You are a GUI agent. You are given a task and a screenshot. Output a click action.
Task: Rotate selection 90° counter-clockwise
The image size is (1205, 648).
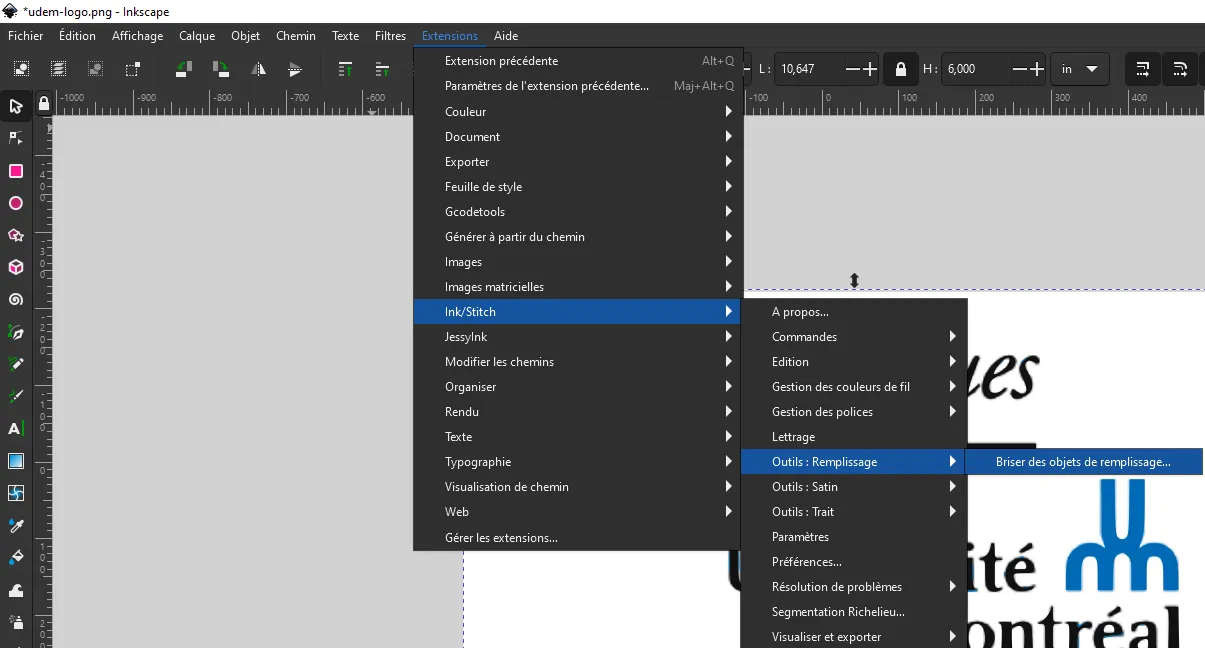pos(184,69)
